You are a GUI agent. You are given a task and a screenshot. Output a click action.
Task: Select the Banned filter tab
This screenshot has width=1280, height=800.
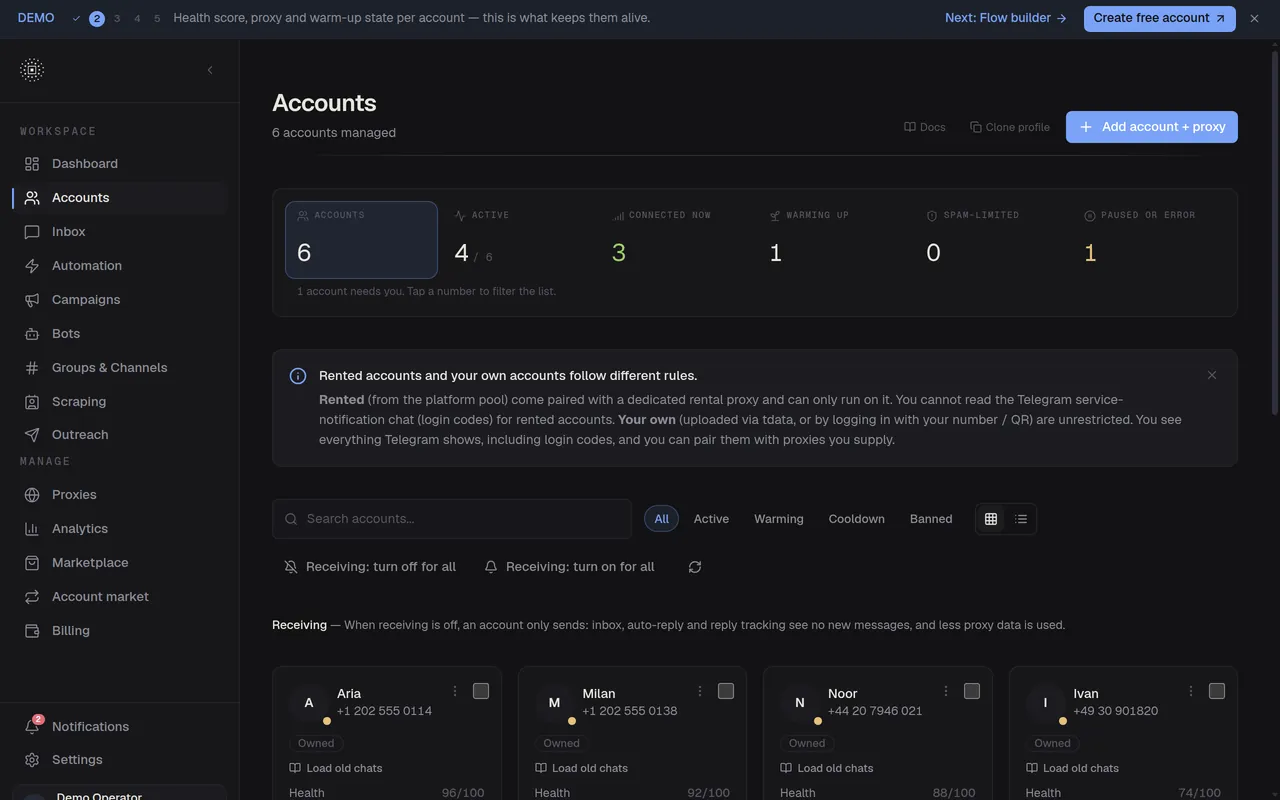point(931,519)
